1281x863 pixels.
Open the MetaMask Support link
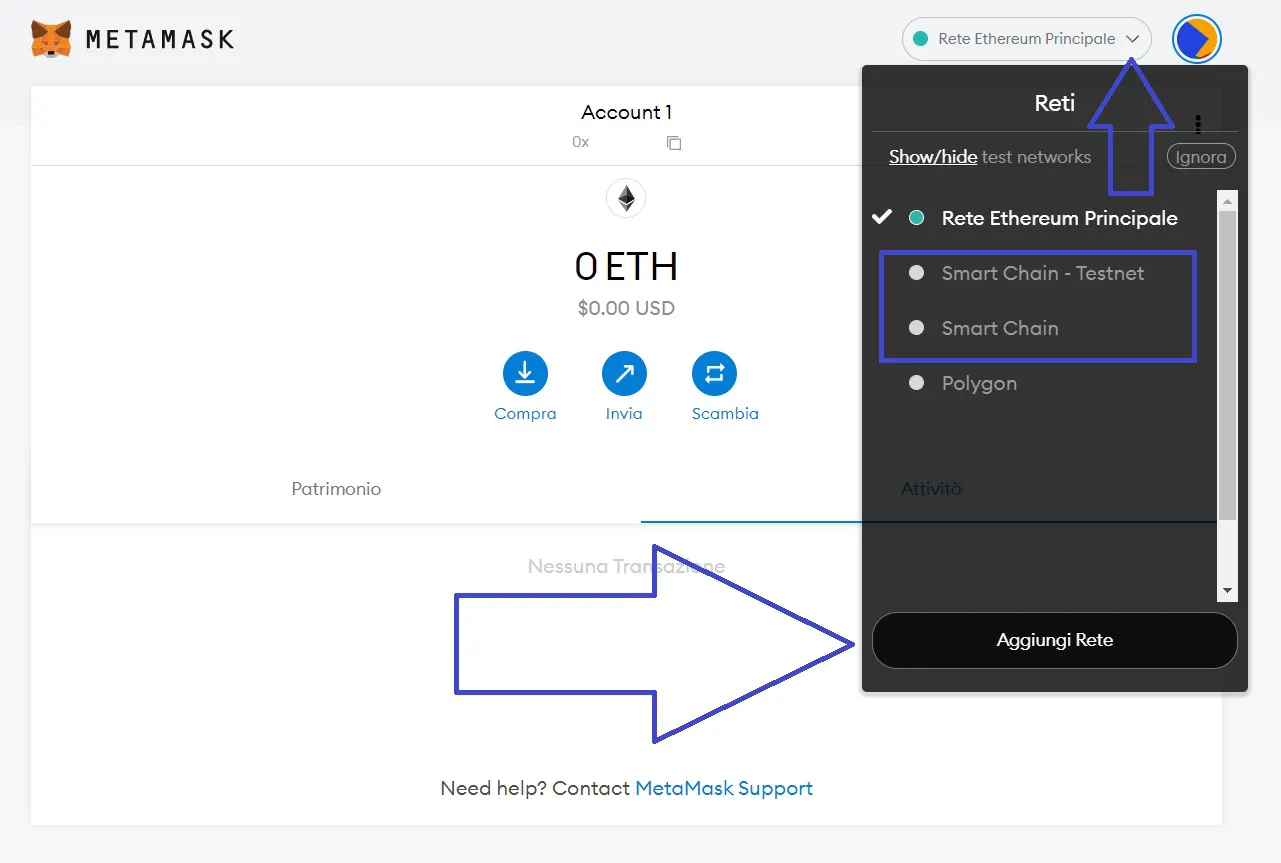click(724, 788)
